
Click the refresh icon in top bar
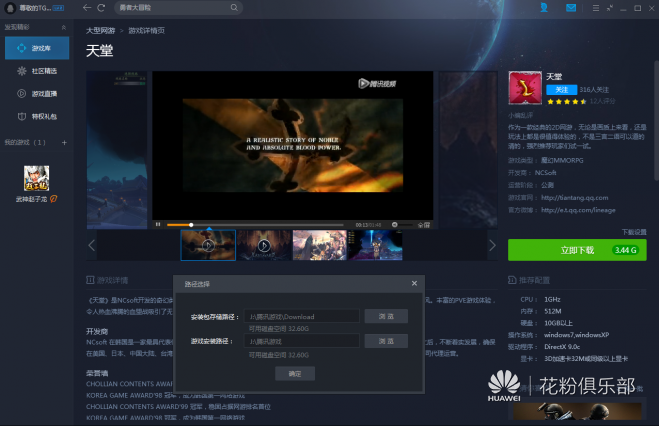(x=101, y=8)
